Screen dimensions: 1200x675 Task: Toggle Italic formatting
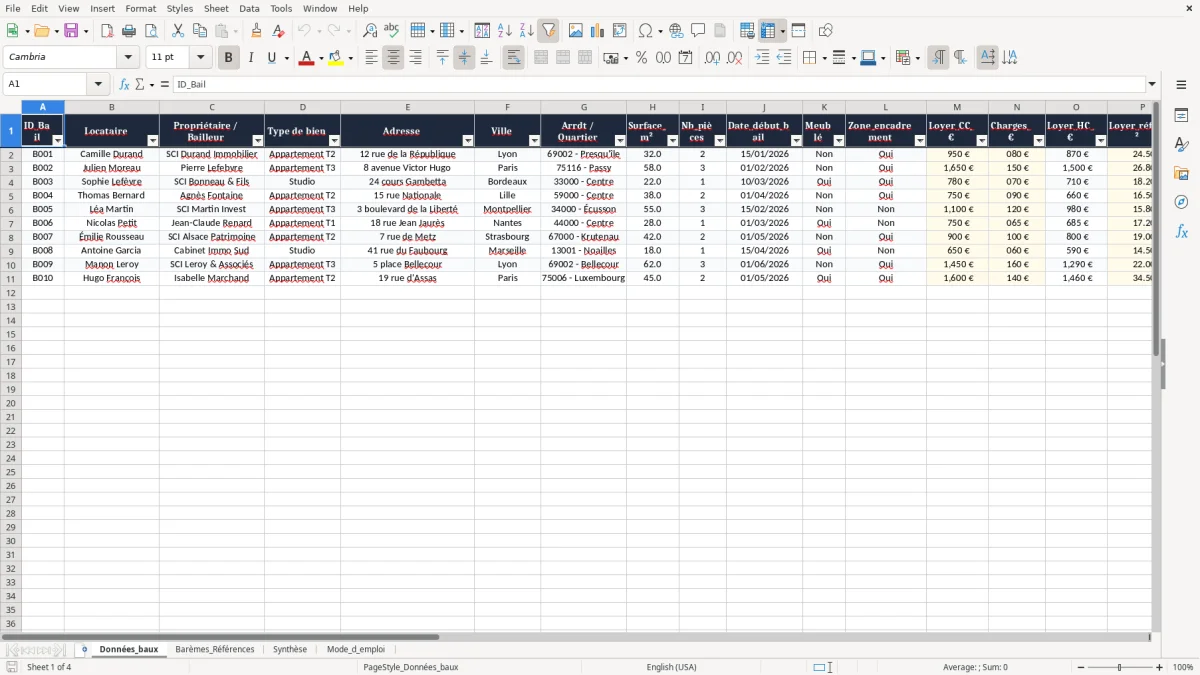[x=251, y=58]
